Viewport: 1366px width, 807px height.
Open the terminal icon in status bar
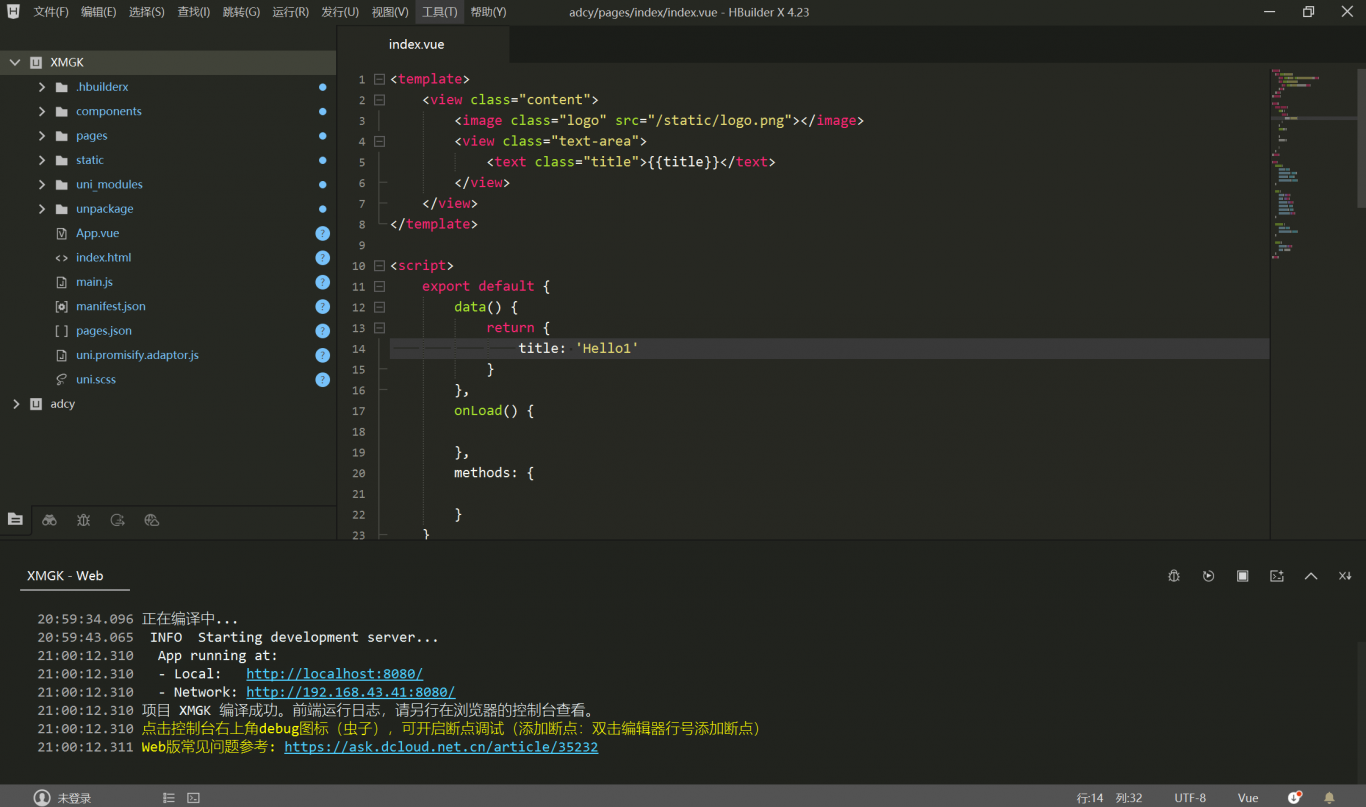click(x=193, y=798)
